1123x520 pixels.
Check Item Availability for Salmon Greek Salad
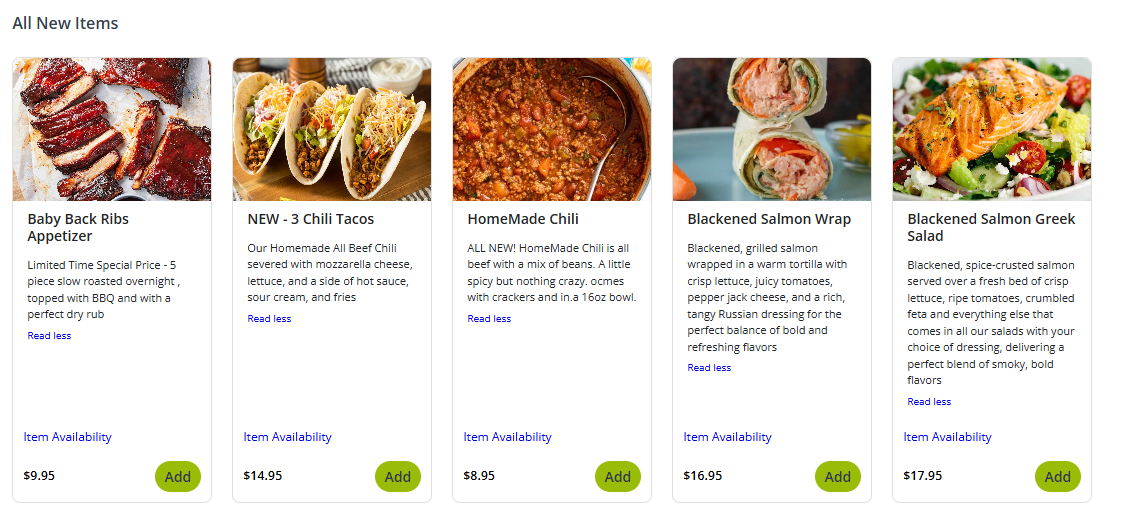click(x=948, y=437)
